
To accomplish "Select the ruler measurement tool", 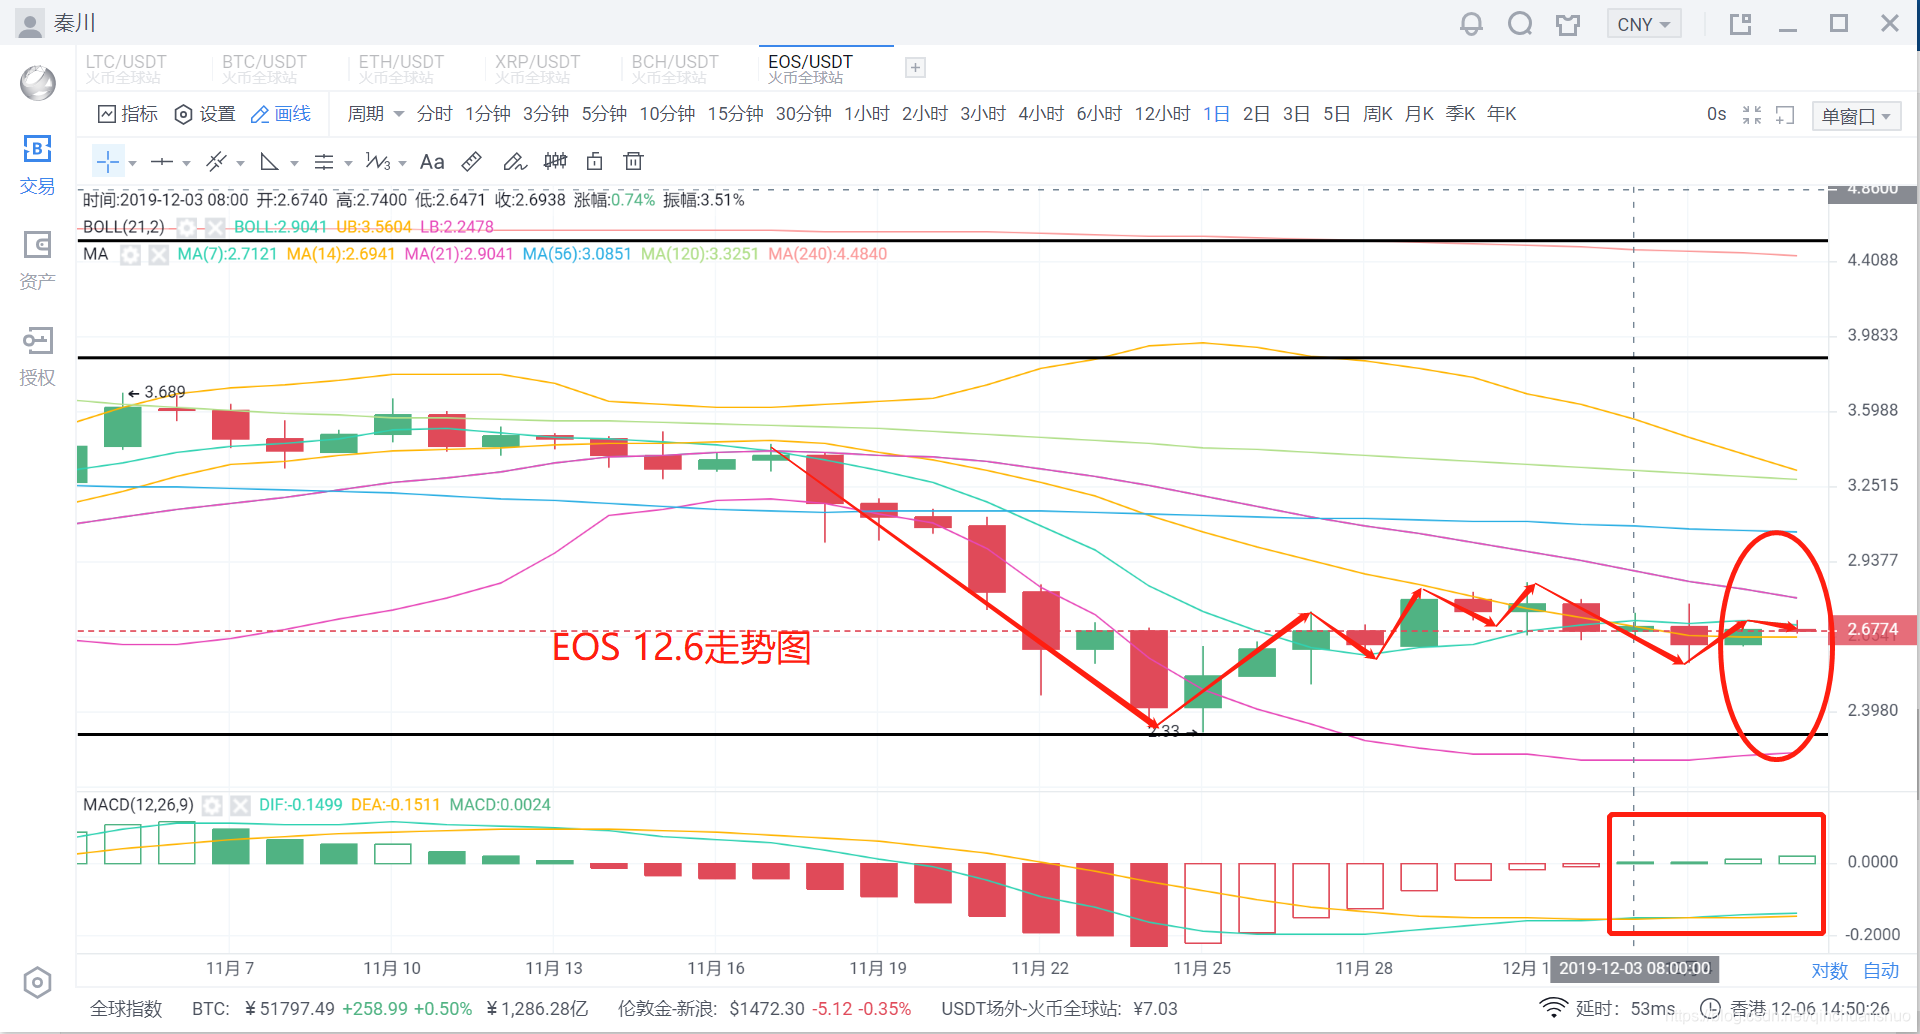I will pos(472,161).
